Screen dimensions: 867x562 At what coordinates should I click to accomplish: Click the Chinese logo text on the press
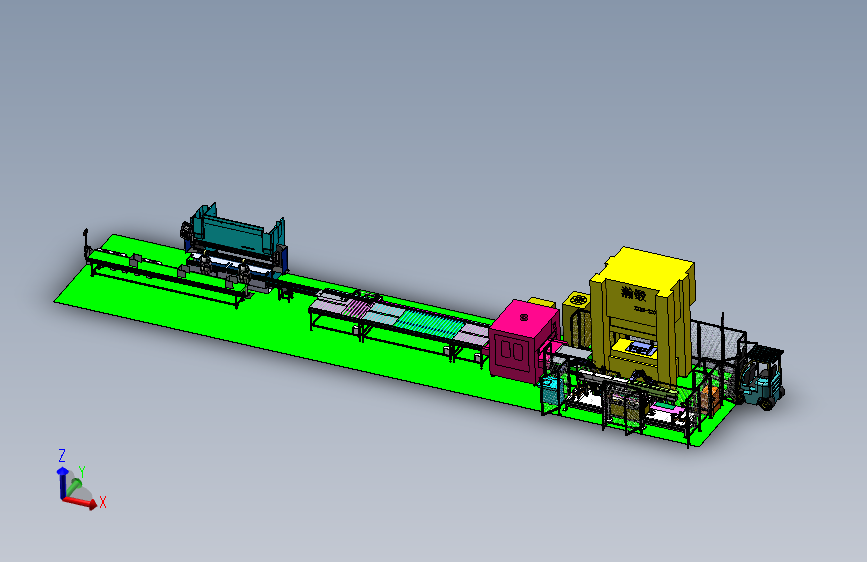633,293
